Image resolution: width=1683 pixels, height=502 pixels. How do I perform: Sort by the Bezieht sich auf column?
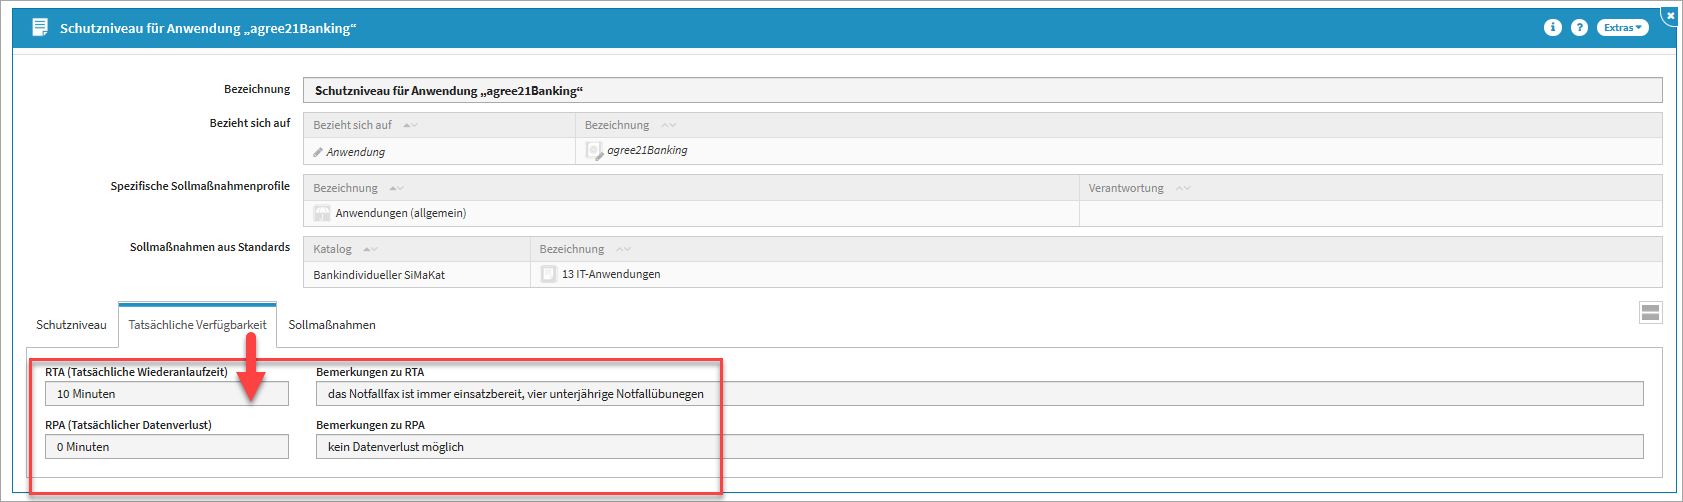click(x=410, y=126)
